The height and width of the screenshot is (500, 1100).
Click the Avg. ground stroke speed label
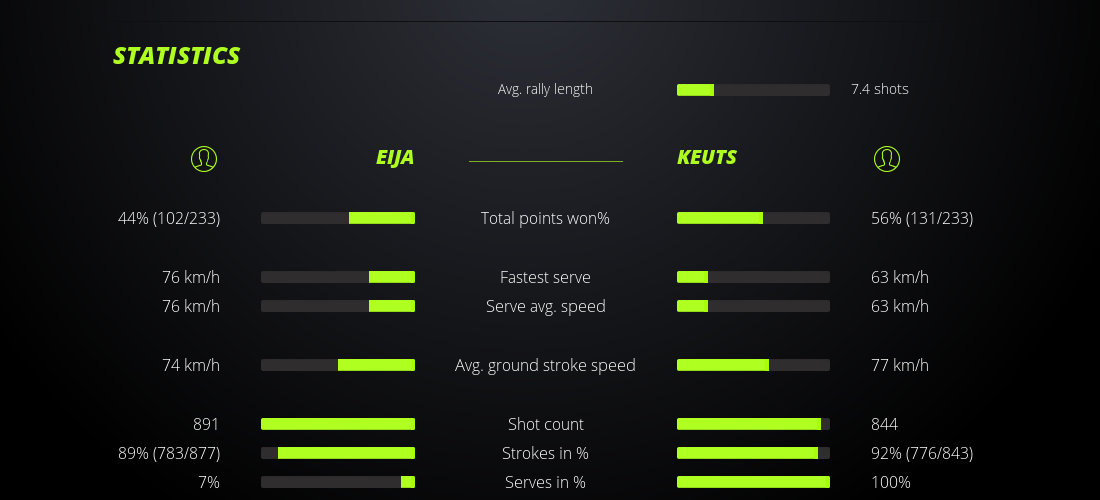[545, 365]
